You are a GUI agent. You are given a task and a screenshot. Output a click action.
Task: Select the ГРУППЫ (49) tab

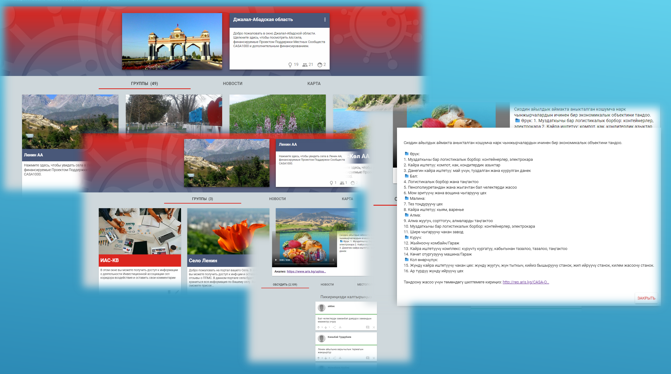[144, 83]
